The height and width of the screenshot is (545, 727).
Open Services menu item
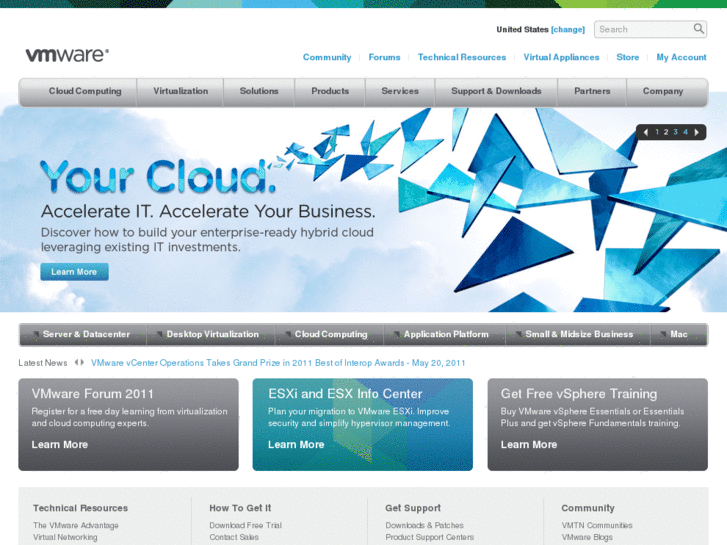[400, 91]
